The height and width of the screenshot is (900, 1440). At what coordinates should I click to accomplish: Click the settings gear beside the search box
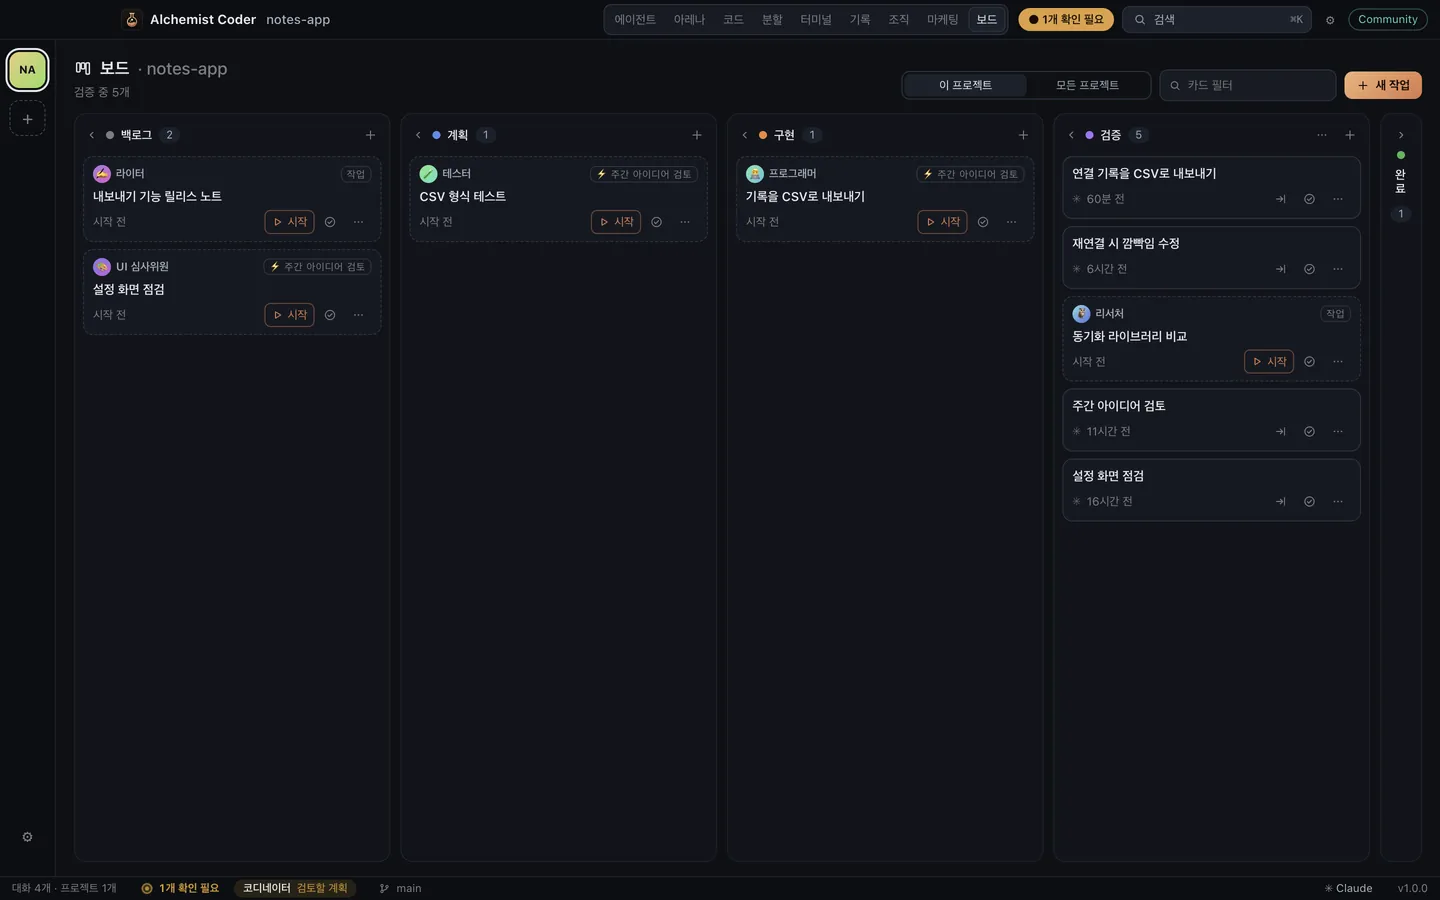[1330, 20]
